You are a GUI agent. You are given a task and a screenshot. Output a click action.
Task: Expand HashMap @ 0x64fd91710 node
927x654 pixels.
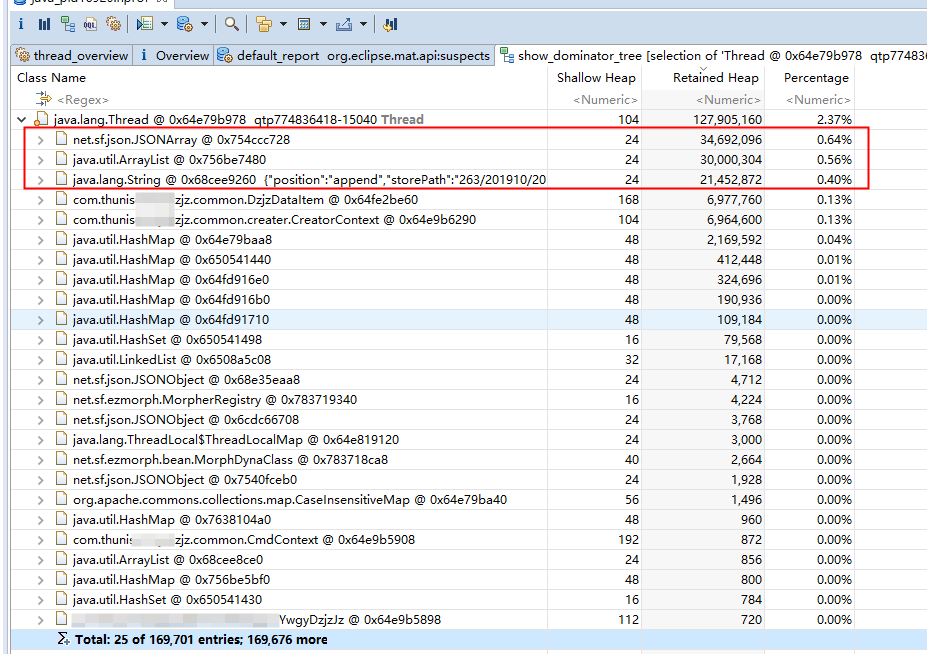pyautogui.click(x=40, y=319)
